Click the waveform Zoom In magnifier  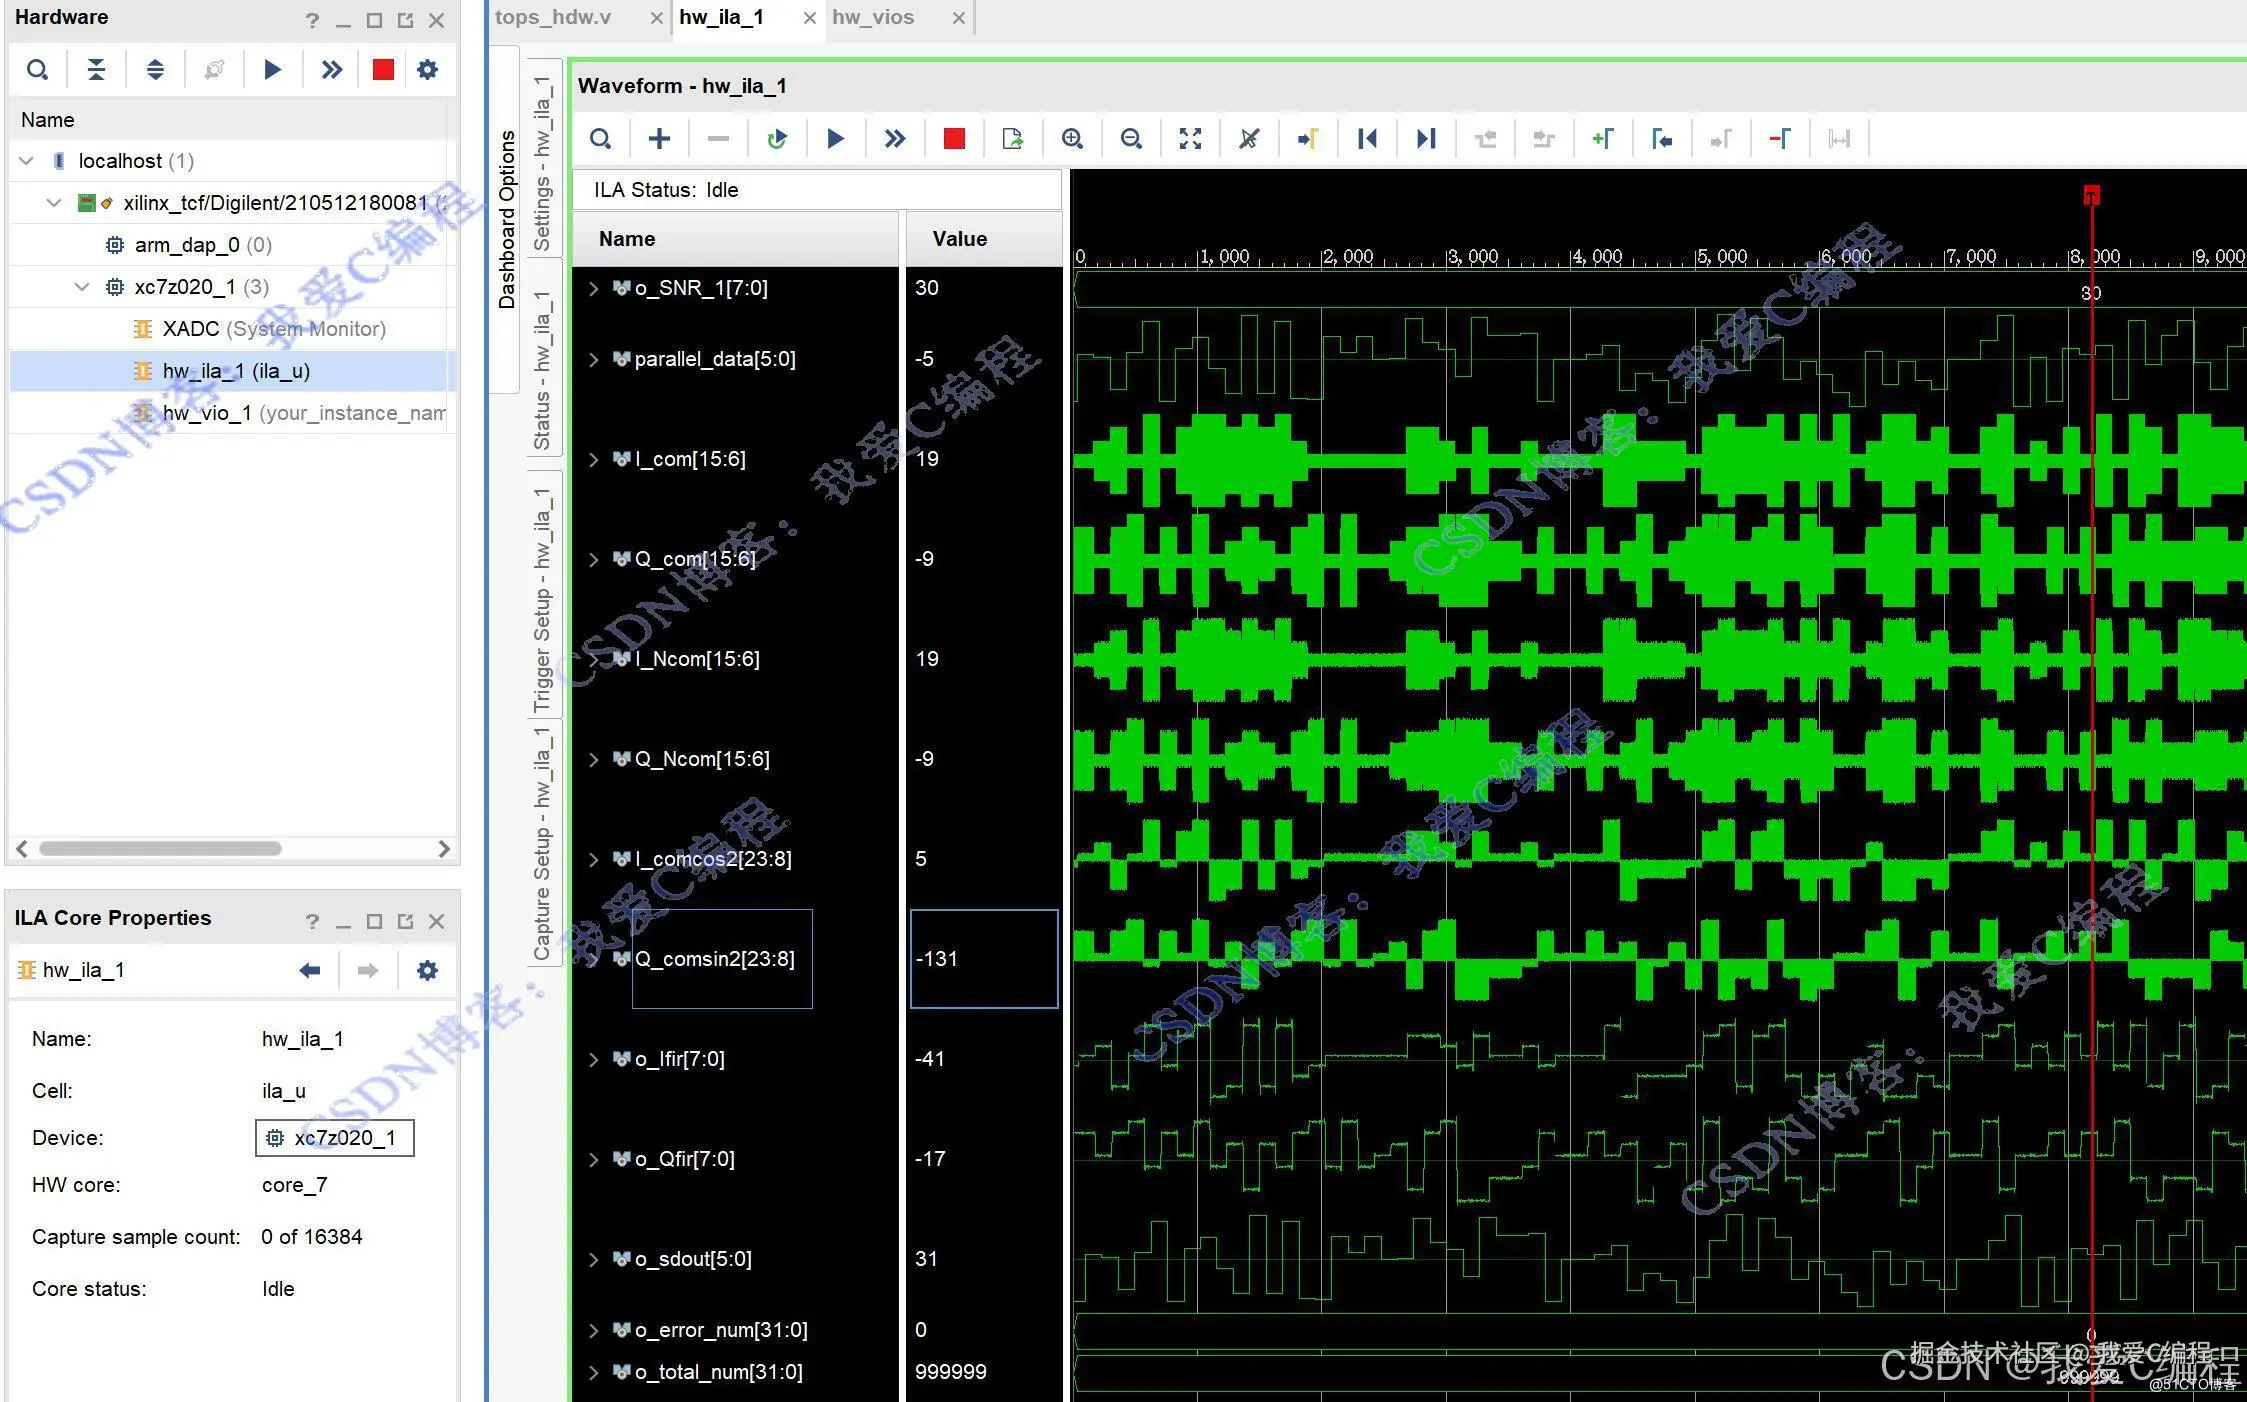pyautogui.click(x=1072, y=139)
